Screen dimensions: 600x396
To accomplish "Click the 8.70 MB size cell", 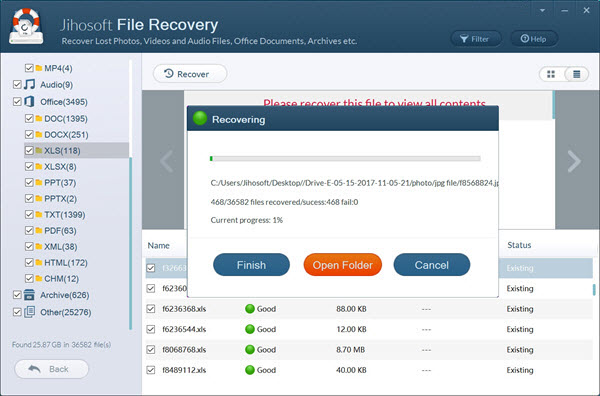I will click(351, 350).
